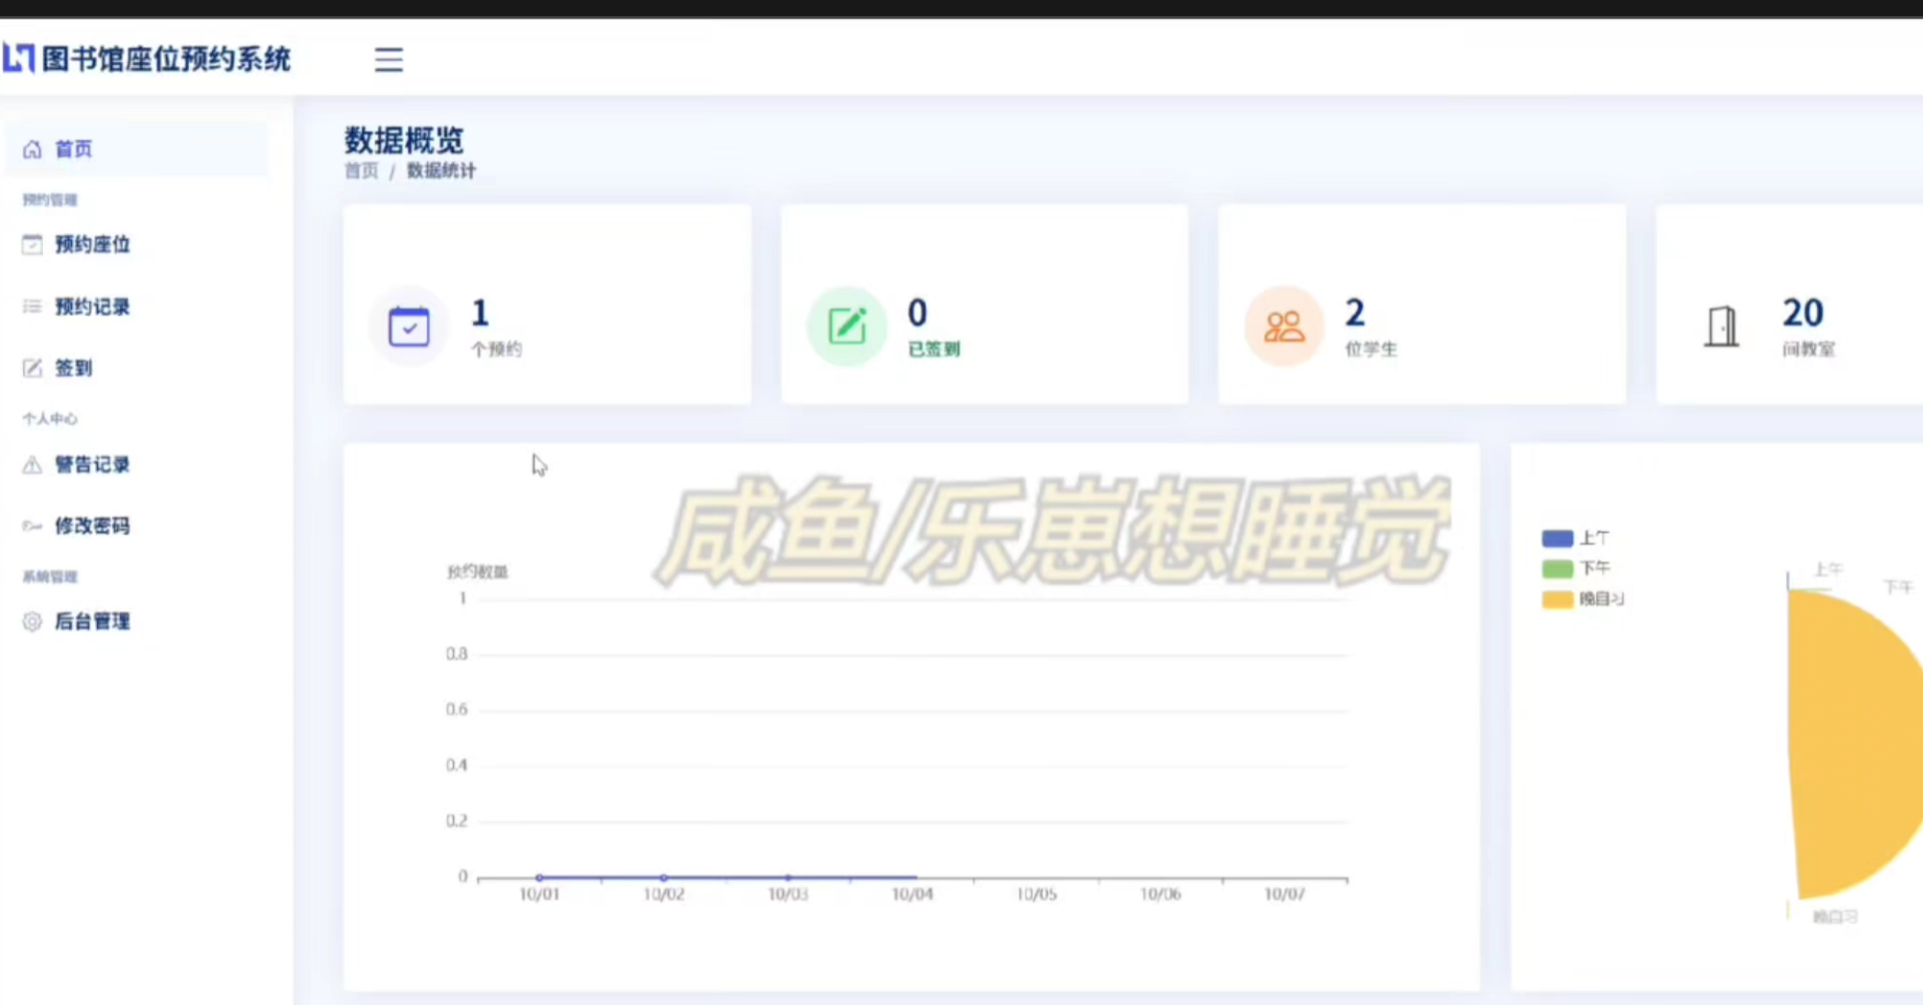Click the library system logo icon

tap(19, 58)
